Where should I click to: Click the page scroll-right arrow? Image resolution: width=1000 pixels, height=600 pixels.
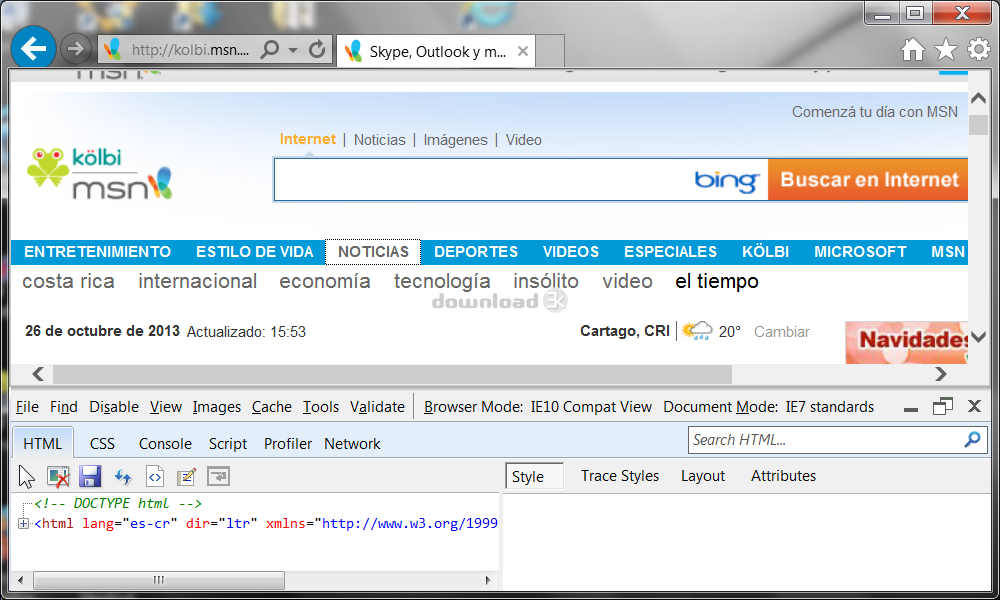(941, 374)
